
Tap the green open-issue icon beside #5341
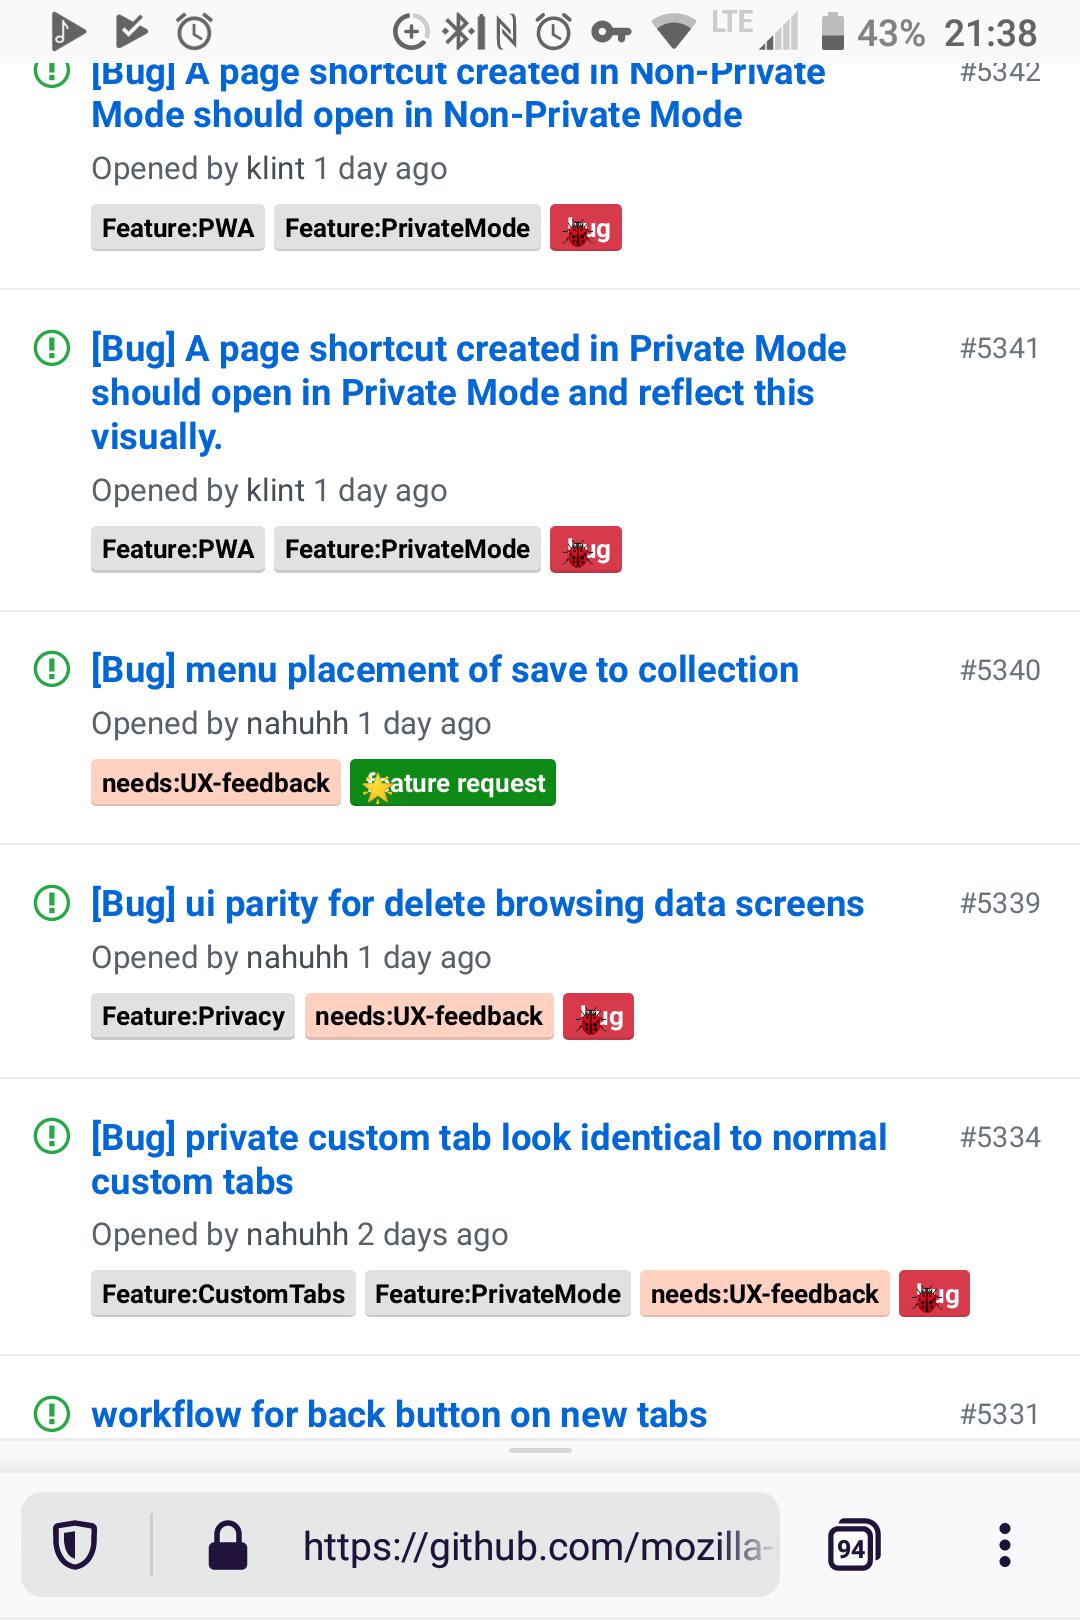pyautogui.click(x=52, y=347)
